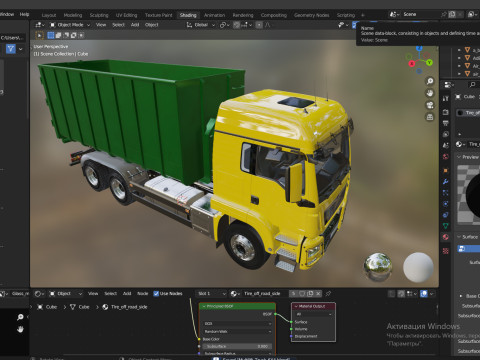
Task: Click the node editor pan hand icon
Action: click(20, 329)
